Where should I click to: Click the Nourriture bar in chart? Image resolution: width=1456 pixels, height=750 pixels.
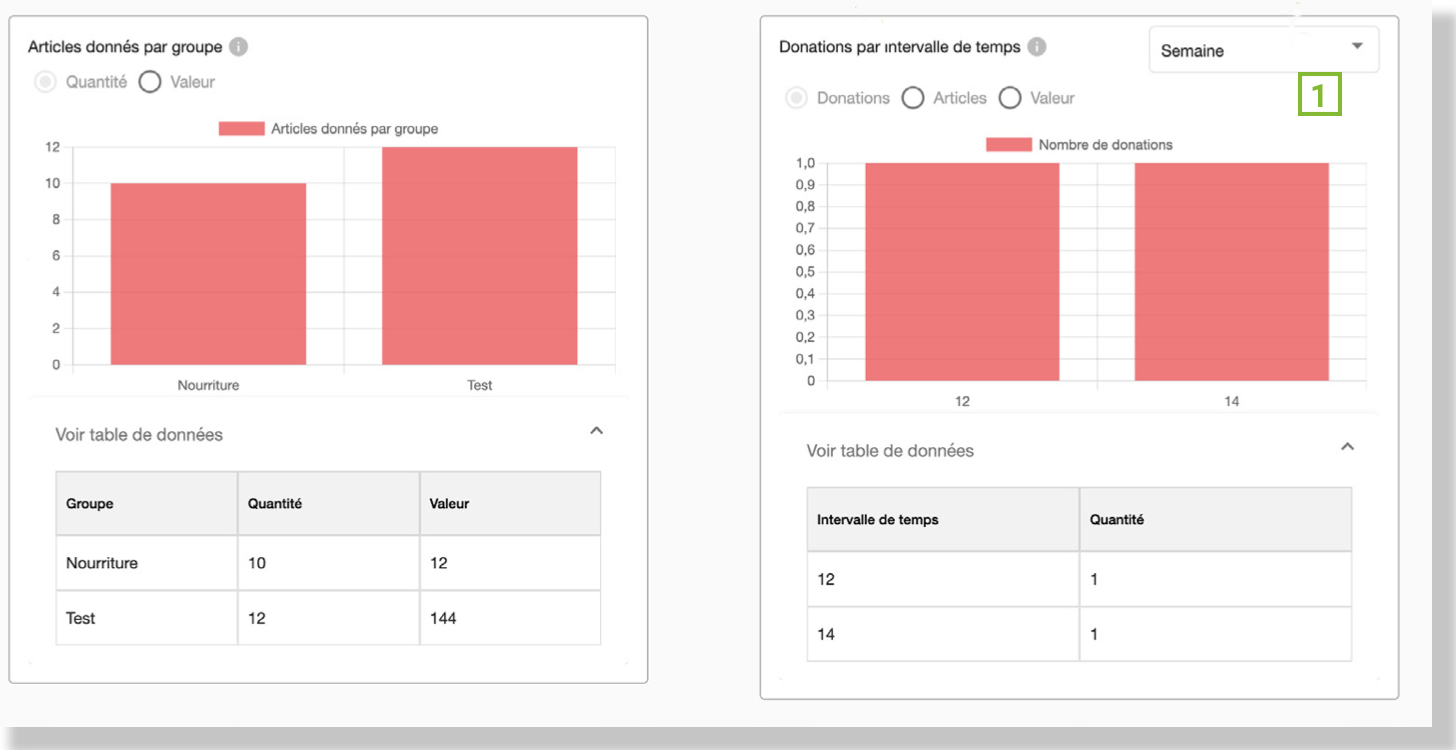208,274
